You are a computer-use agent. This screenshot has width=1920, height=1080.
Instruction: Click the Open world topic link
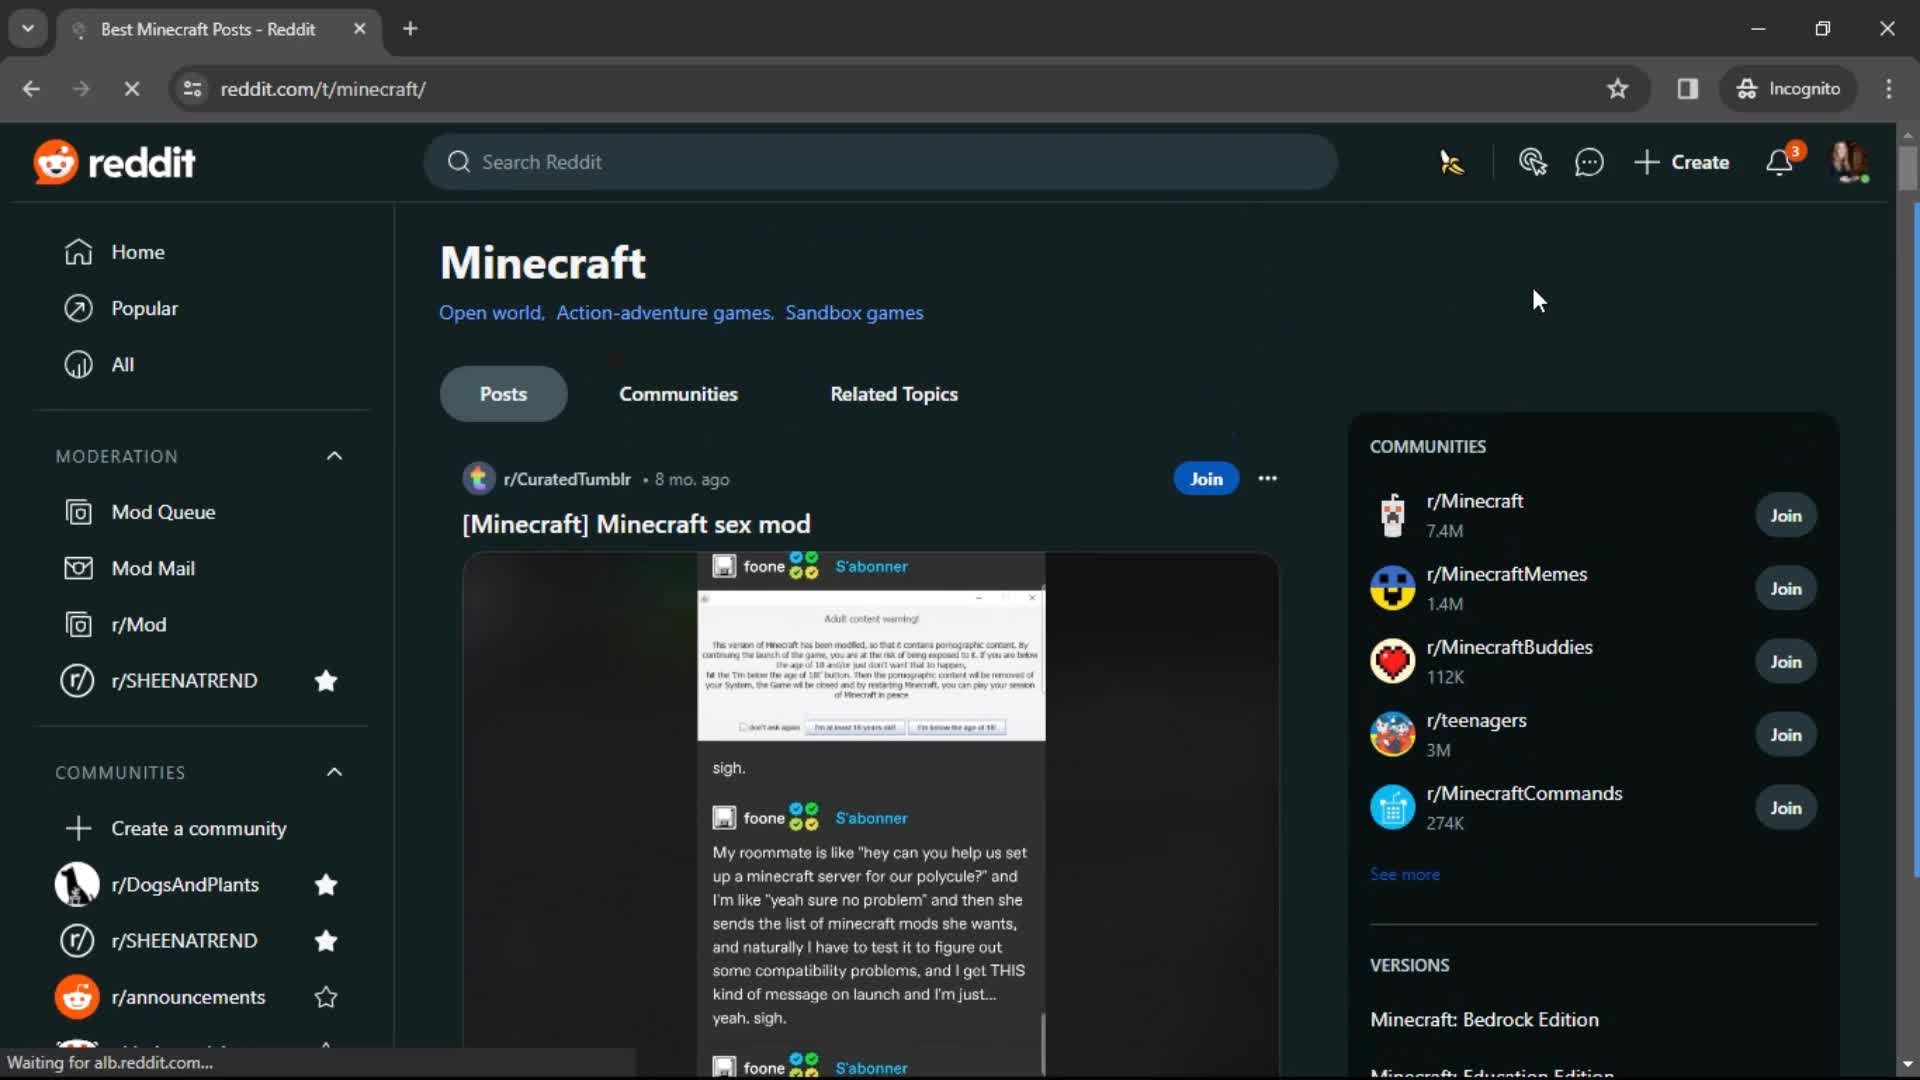point(489,313)
